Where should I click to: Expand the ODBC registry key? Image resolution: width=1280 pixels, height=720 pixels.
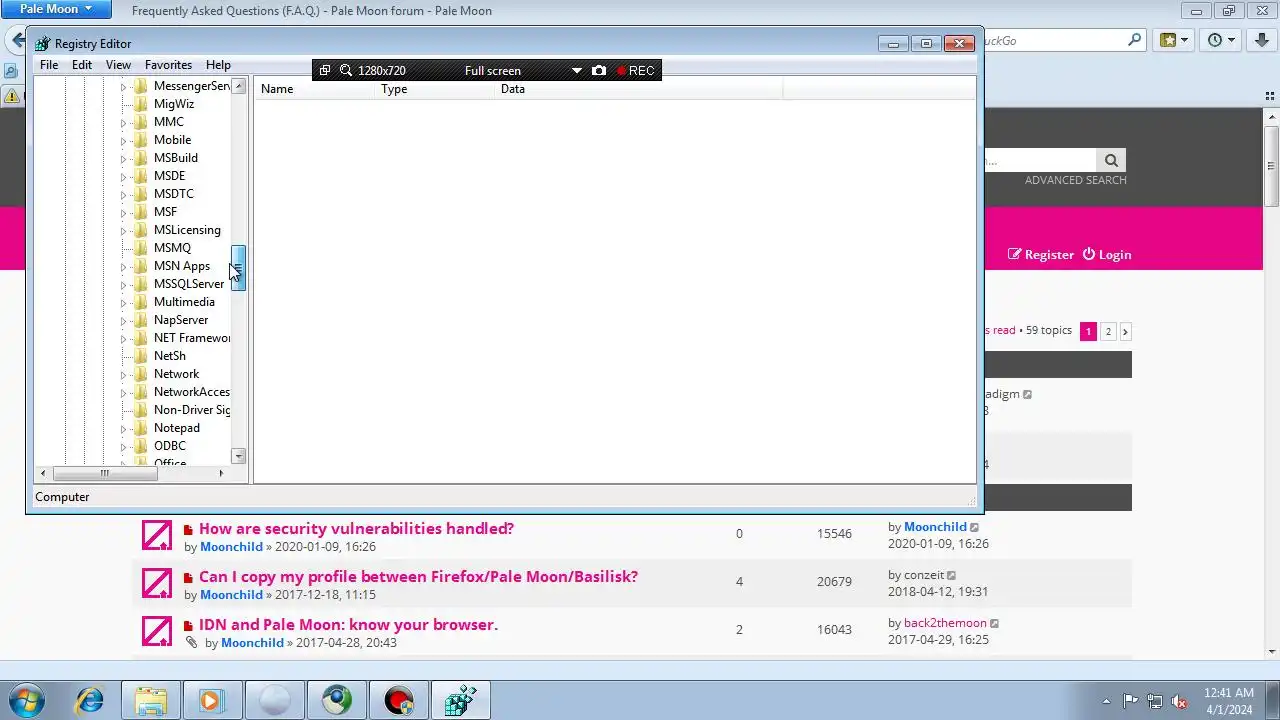pyautogui.click(x=124, y=446)
